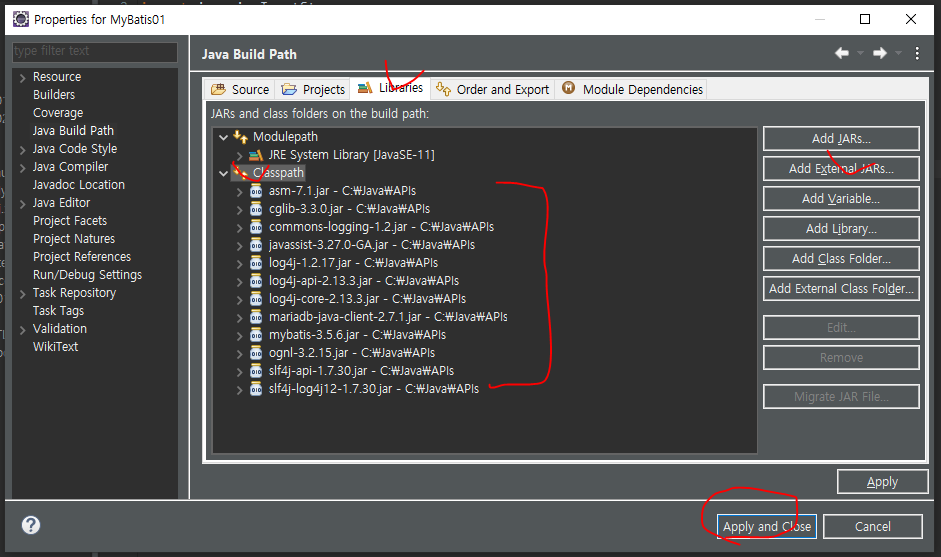Open the Project Facets page
The height and width of the screenshot is (557, 941).
[x=70, y=221]
